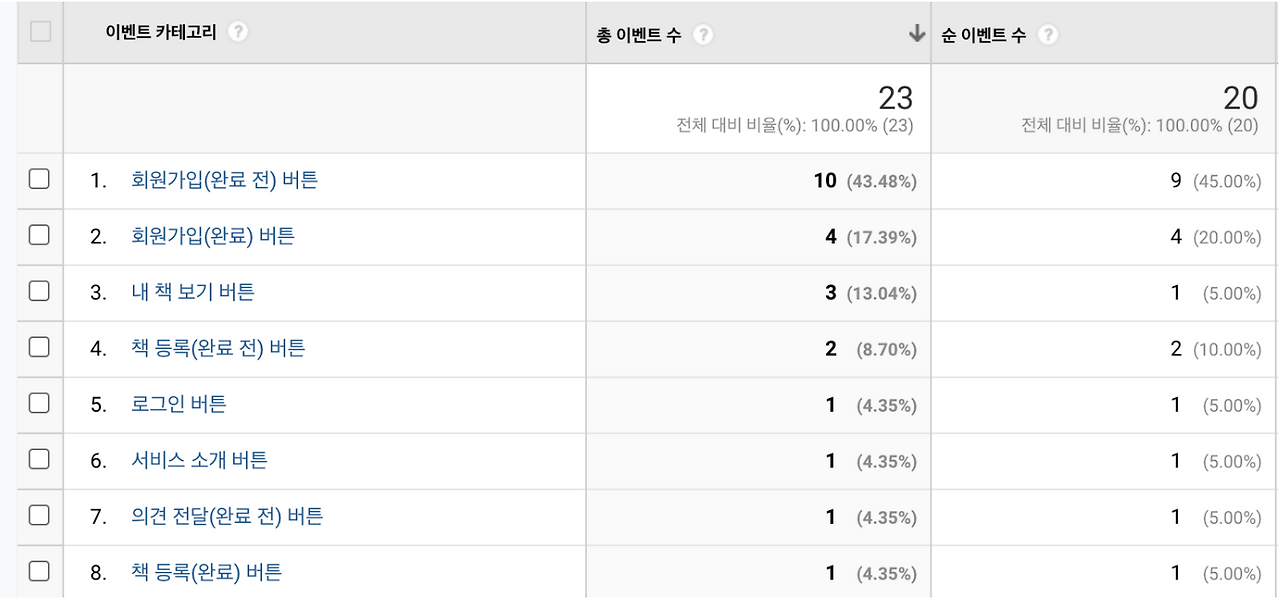Open the 회원가입(완료 전) 버튼 link

tap(225, 180)
